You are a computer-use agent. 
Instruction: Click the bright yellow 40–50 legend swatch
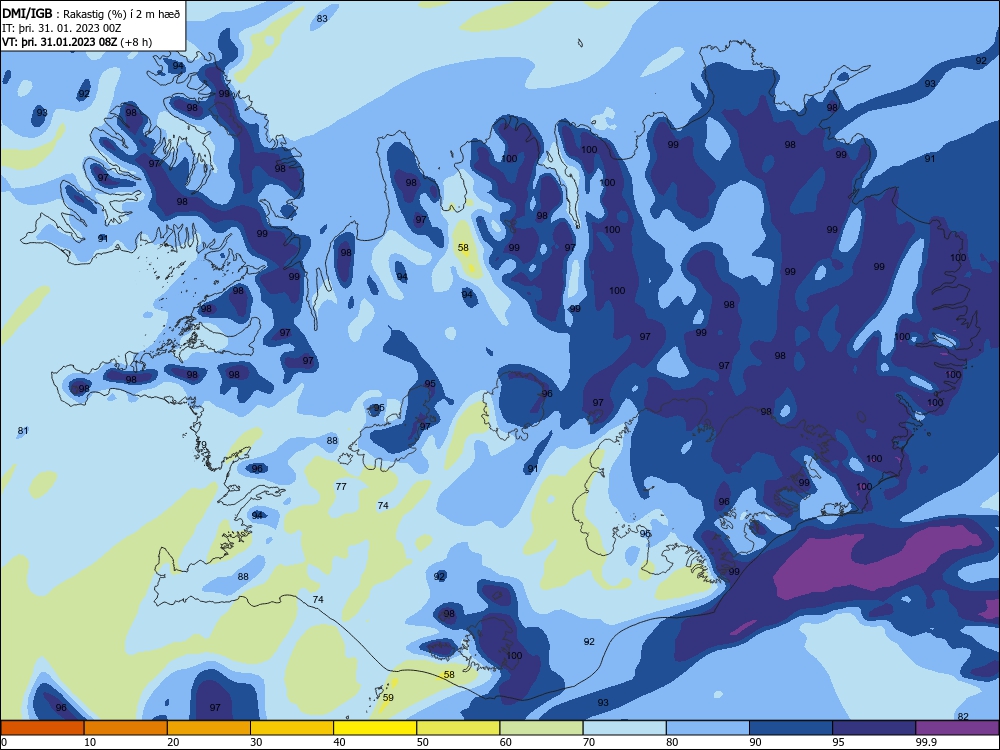pos(375,728)
